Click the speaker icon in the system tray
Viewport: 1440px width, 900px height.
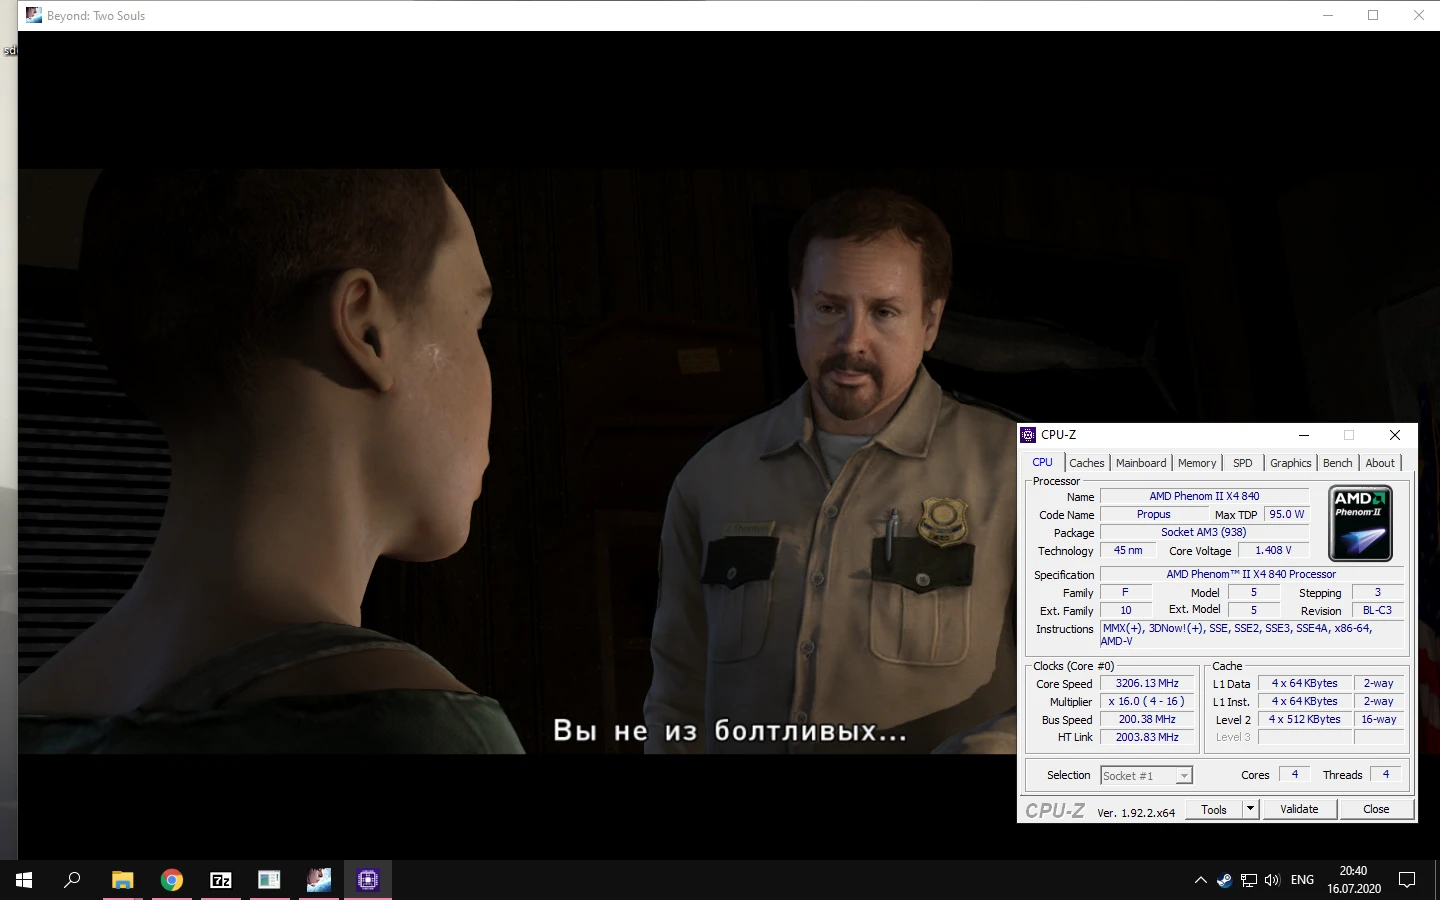[1271, 880]
